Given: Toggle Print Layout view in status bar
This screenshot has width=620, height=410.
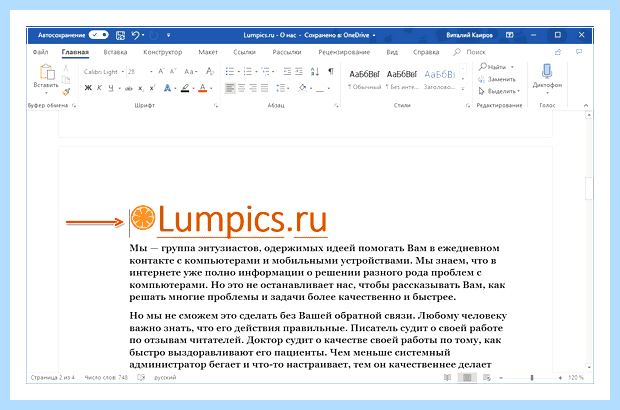Looking at the screenshot, I should [467, 378].
